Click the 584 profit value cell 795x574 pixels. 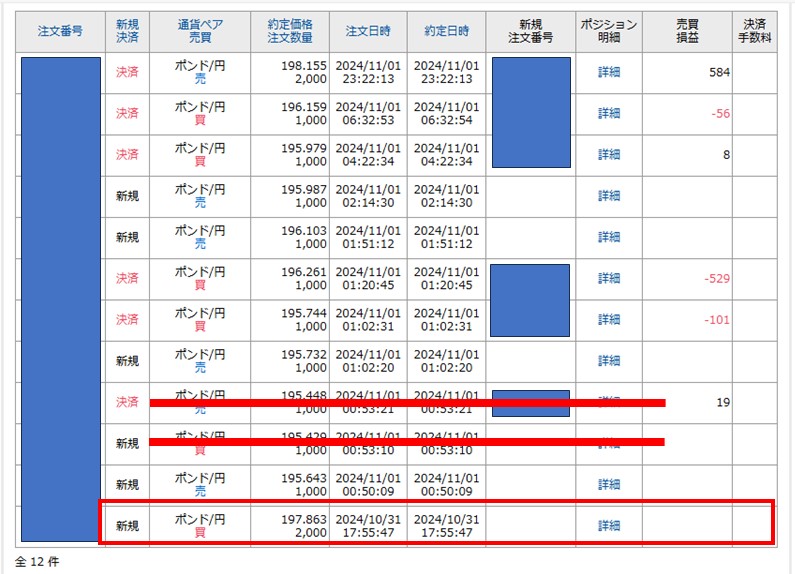716,73
